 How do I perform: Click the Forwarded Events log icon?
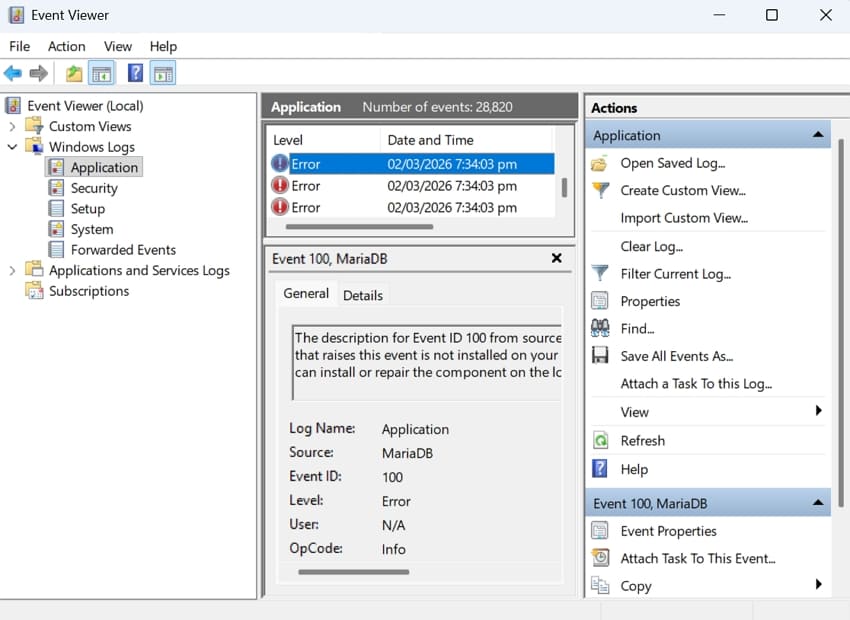coord(56,249)
